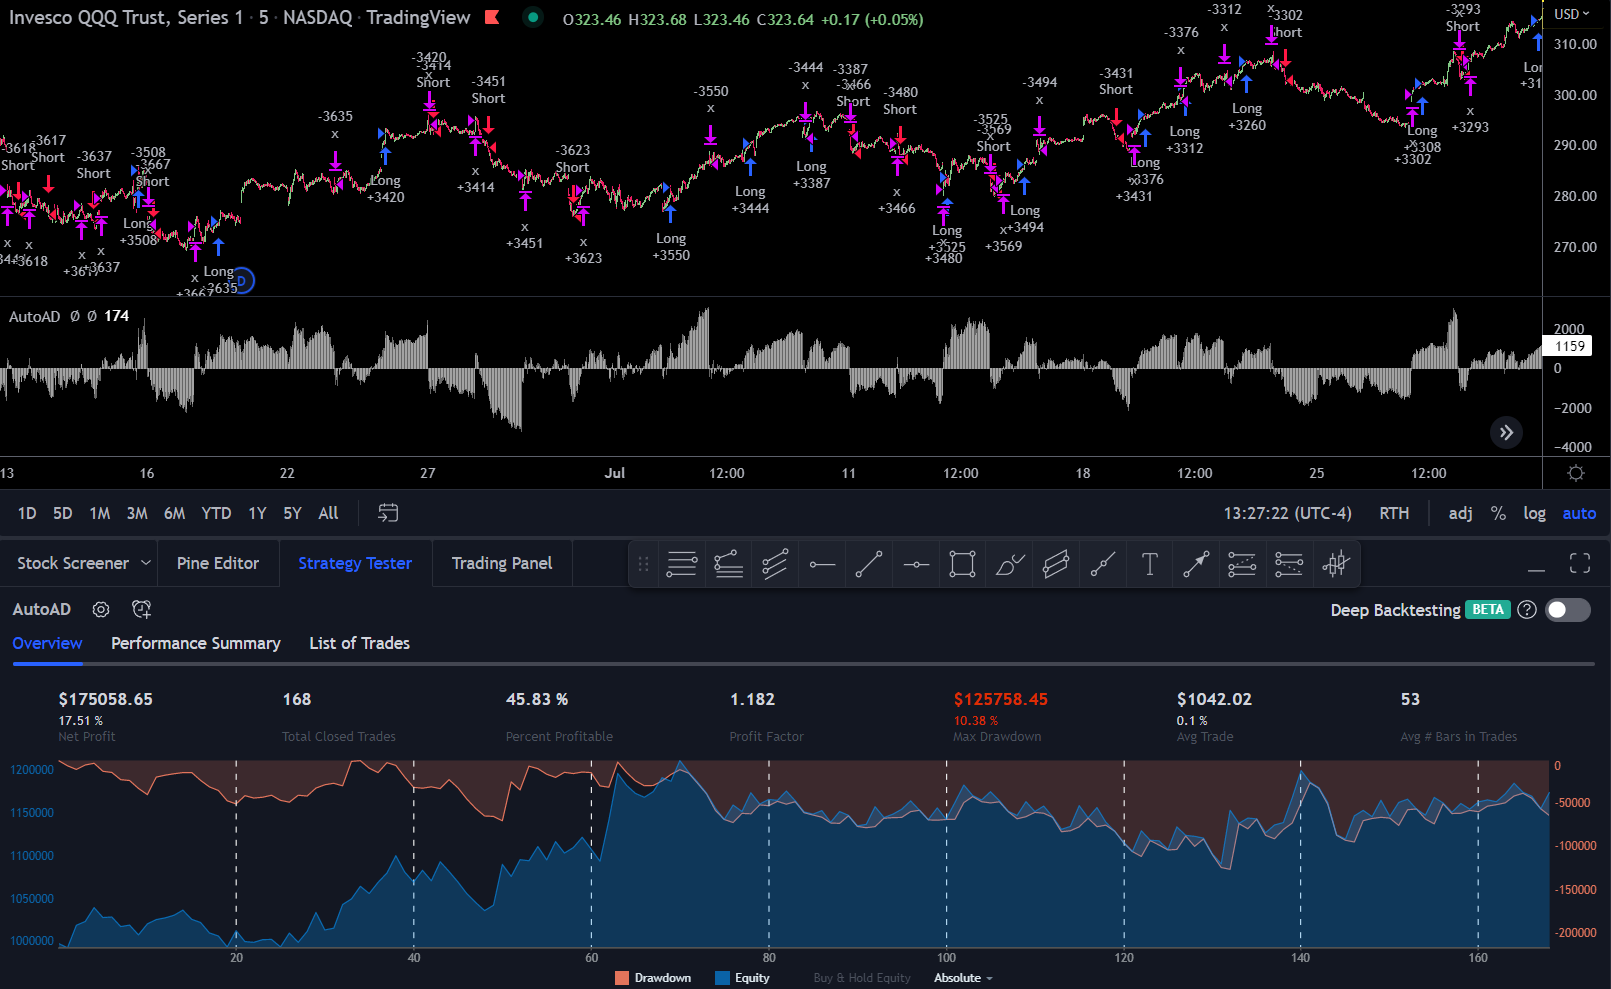The width and height of the screenshot is (1611, 989).
Task: Click the Drawdown orange color swatch
Action: pyautogui.click(x=622, y=978)
